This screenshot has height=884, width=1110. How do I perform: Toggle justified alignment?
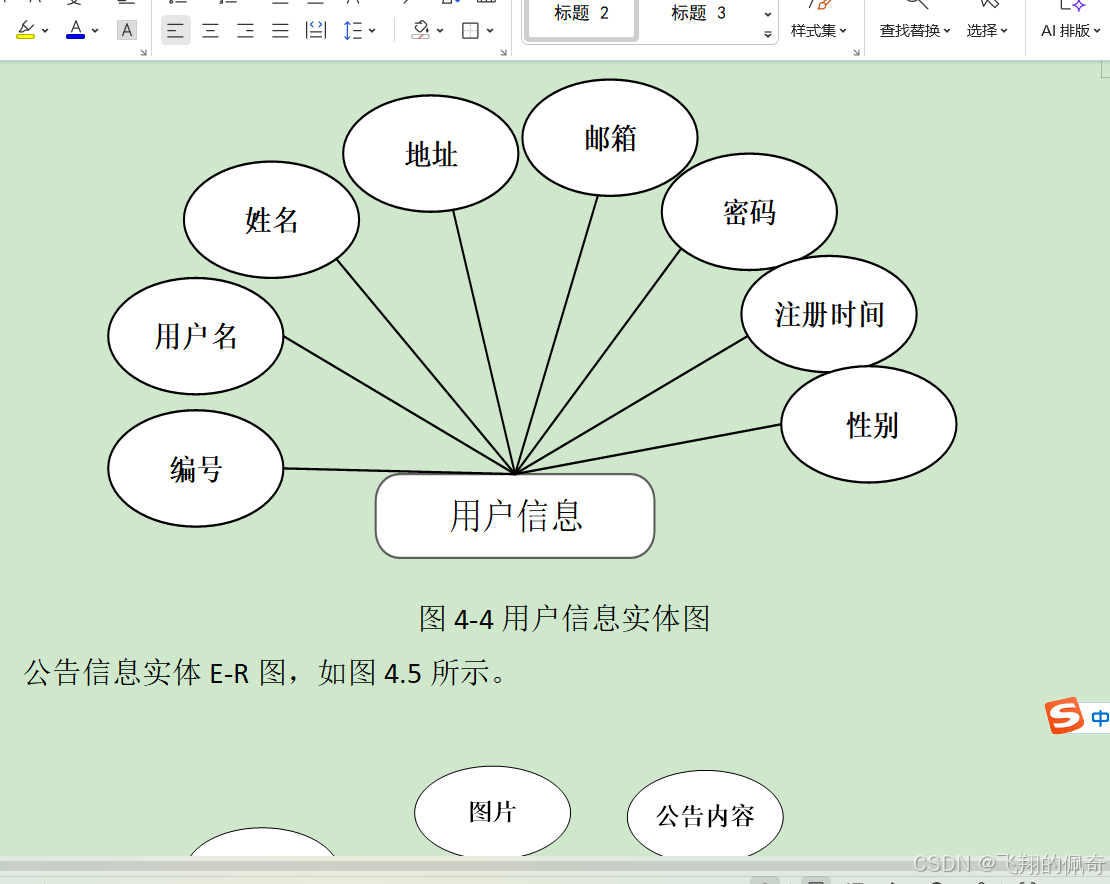[x=278, y=30]
